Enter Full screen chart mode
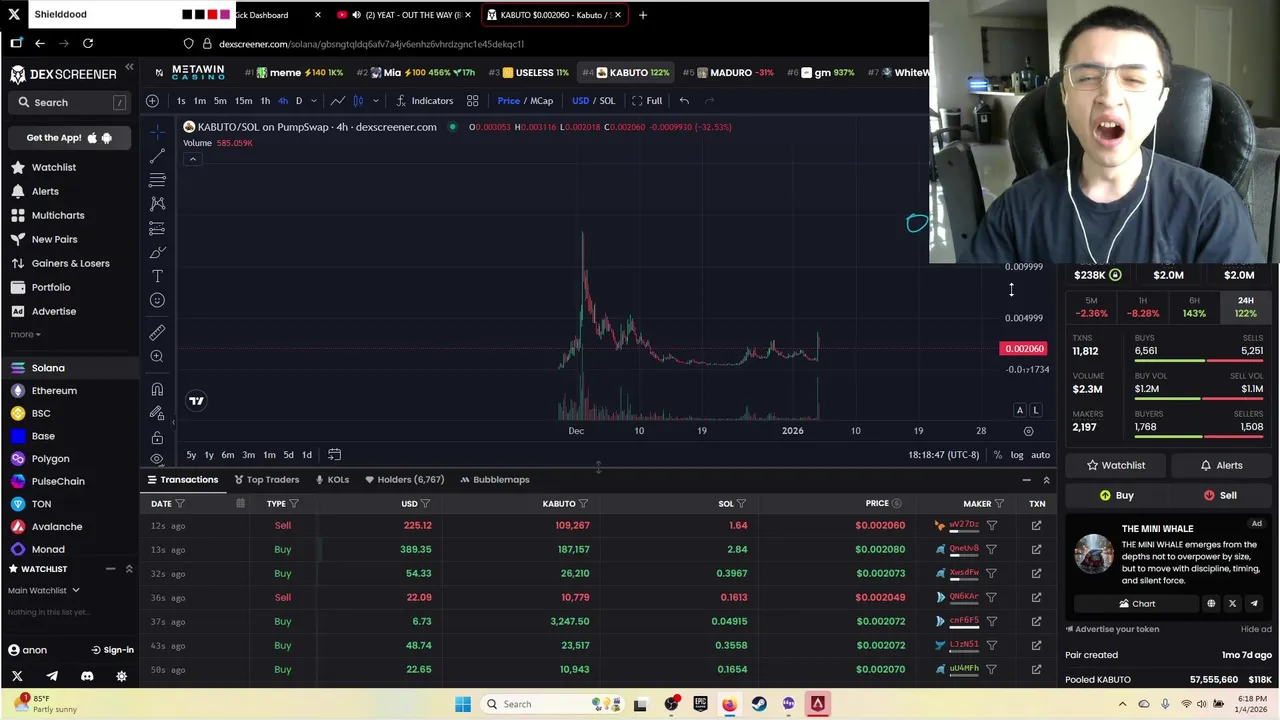This screenshot has height=720, width=1280. click(647, 100)
